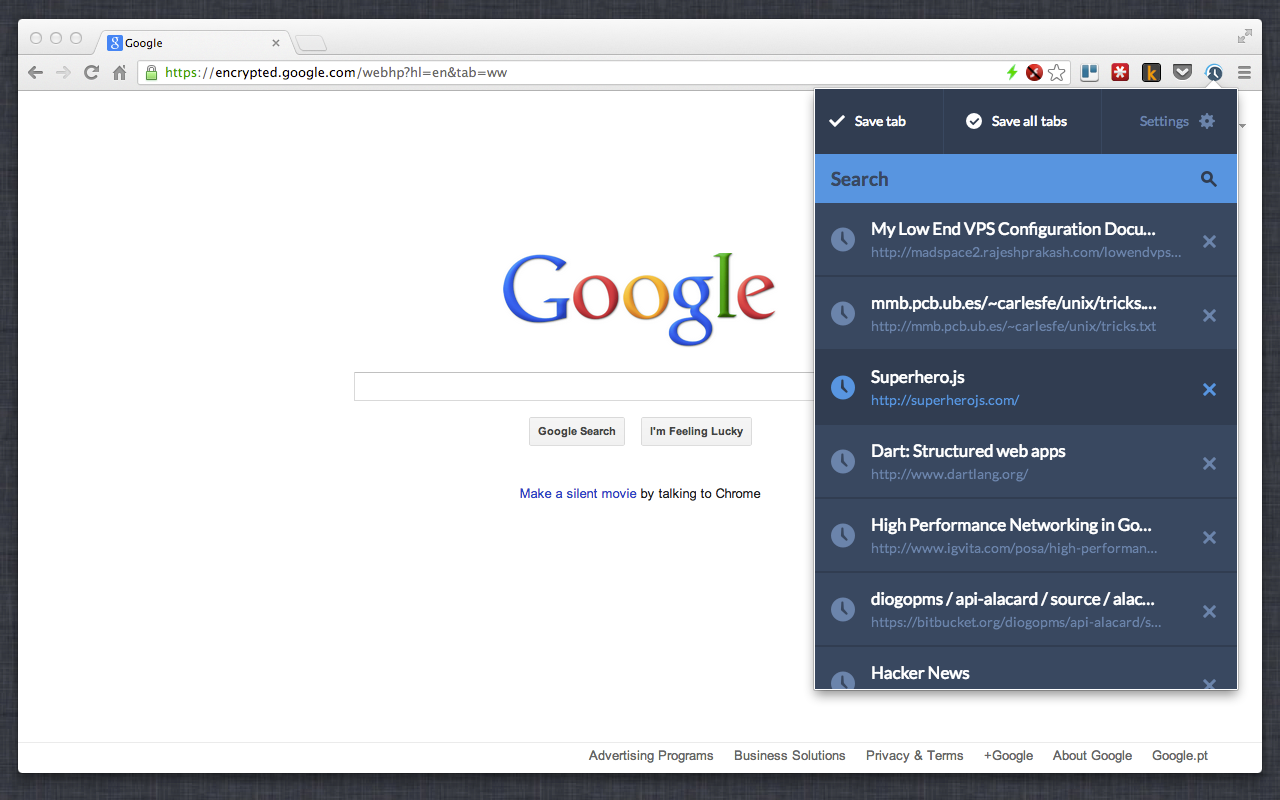The width and height of the screenshot is (1280, 800).
Task: Open the Google.pt footer link
Action: point(1180,755)
